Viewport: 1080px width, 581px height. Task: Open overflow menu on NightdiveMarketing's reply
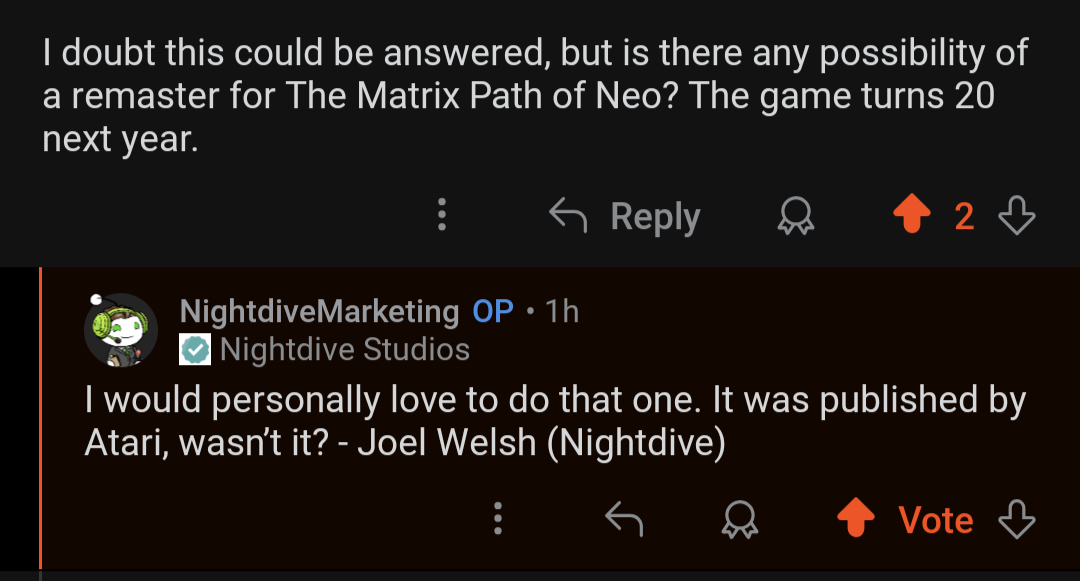point(497,519)
